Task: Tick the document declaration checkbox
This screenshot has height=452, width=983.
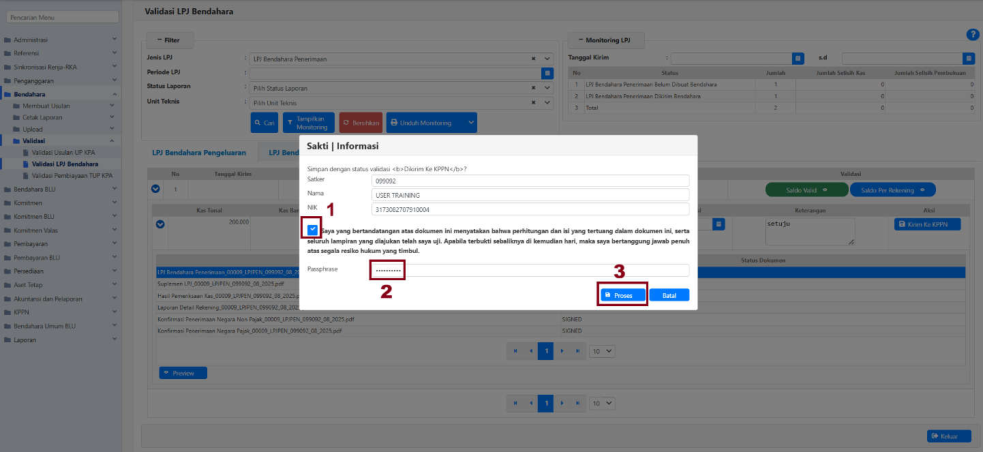Action: [312, 228]
